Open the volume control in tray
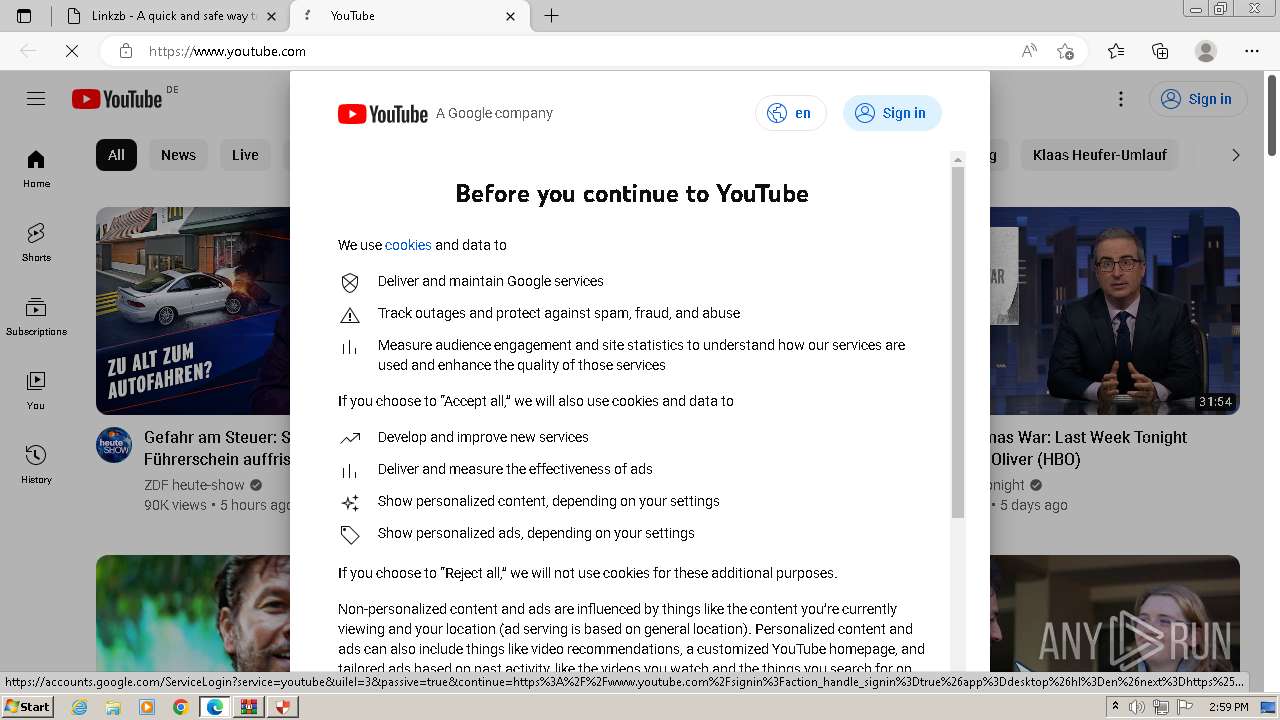Viewport: 1280px width, 720px height. [x=1136, y=707]
